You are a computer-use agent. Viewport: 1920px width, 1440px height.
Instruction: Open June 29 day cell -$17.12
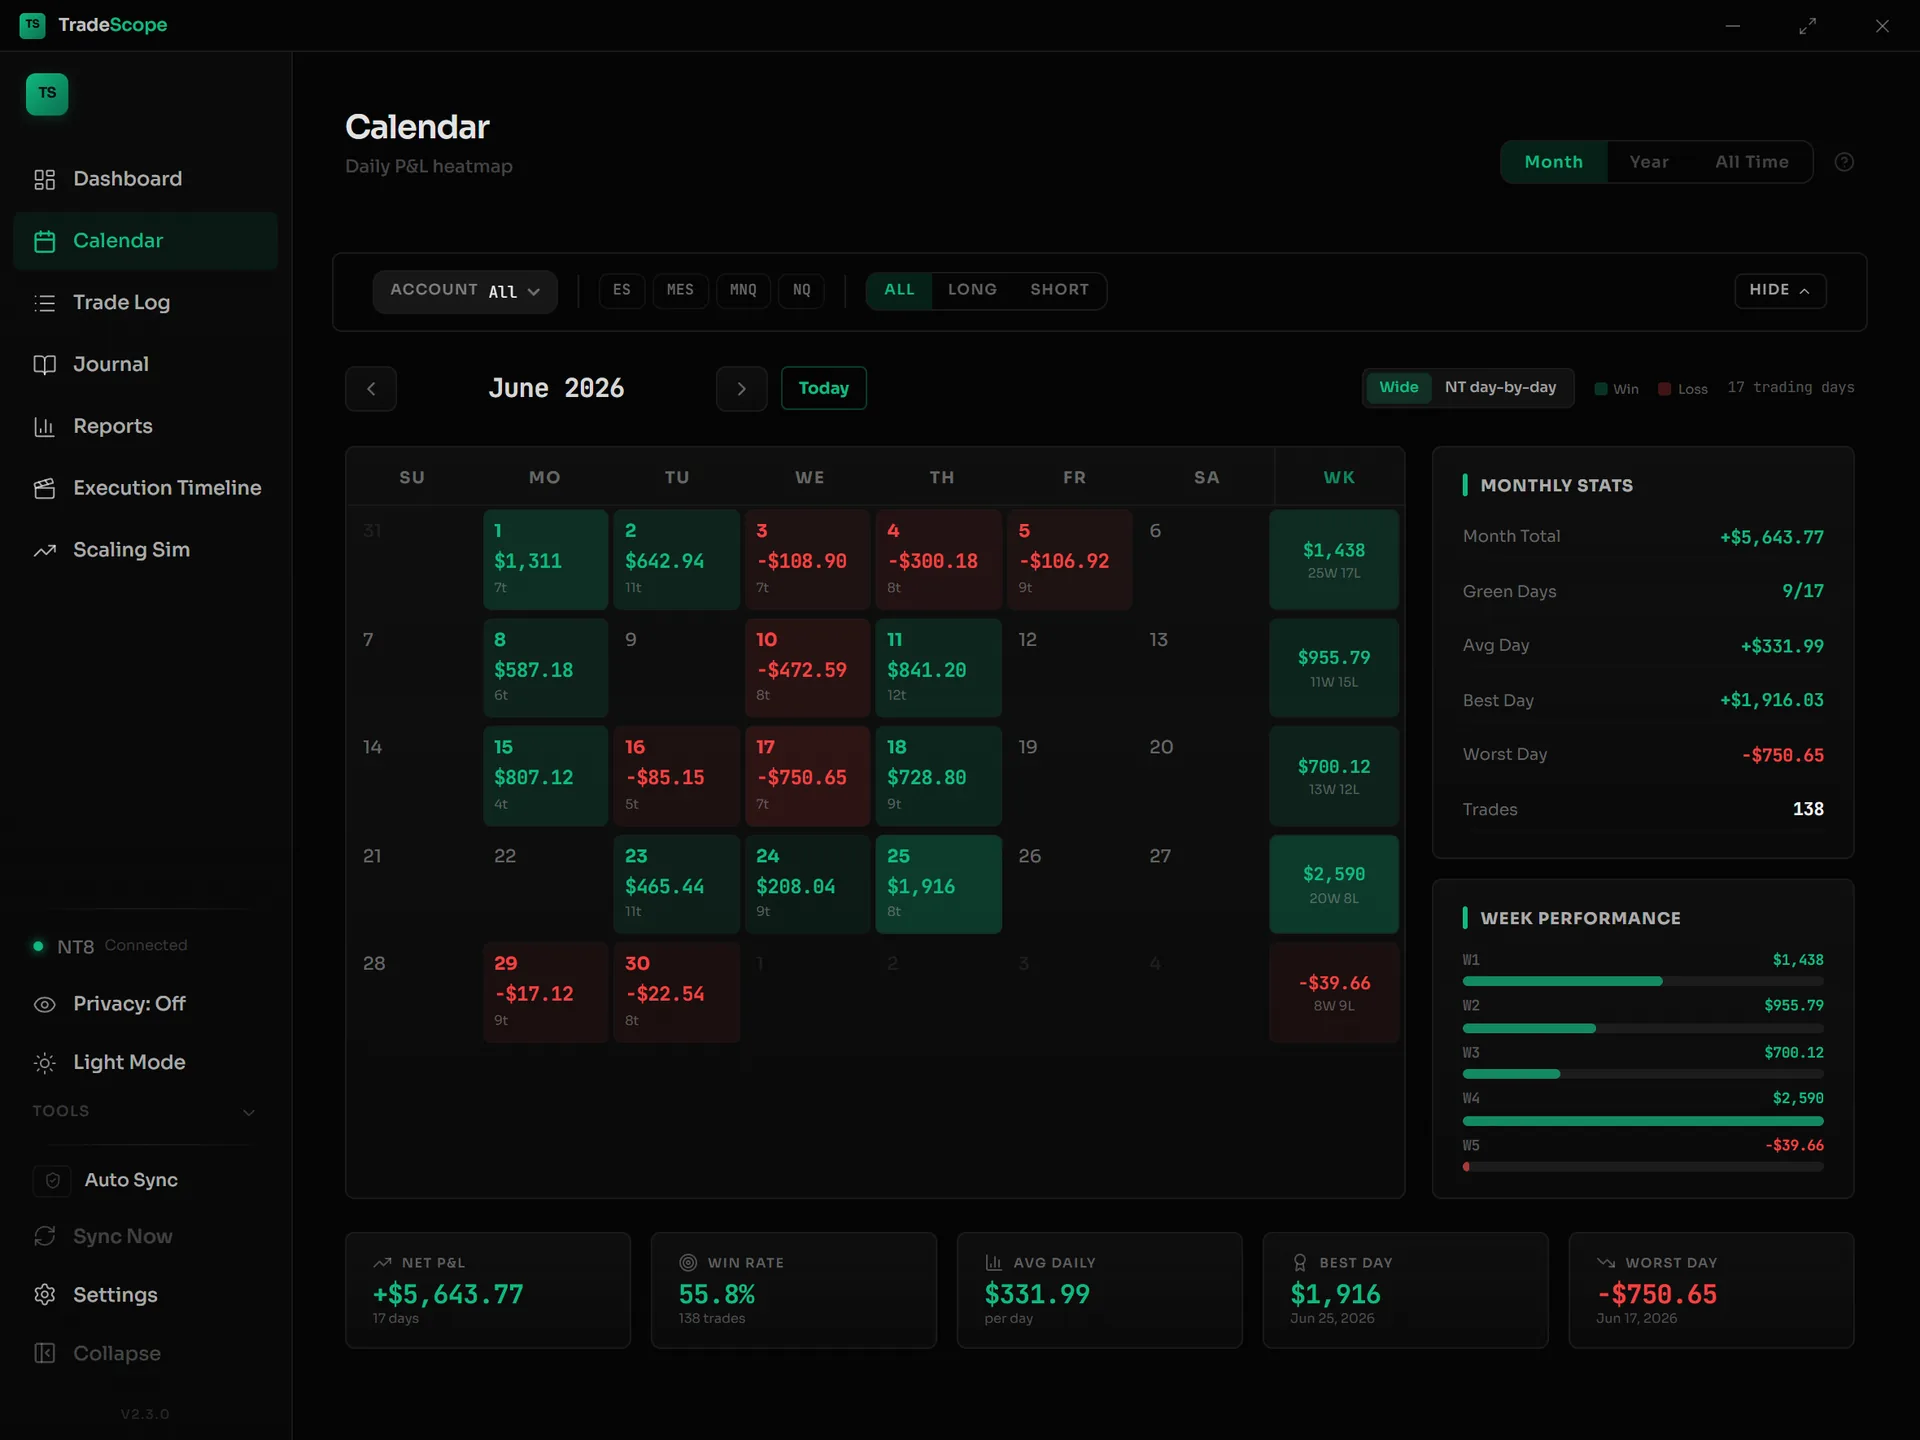point(545,993)
